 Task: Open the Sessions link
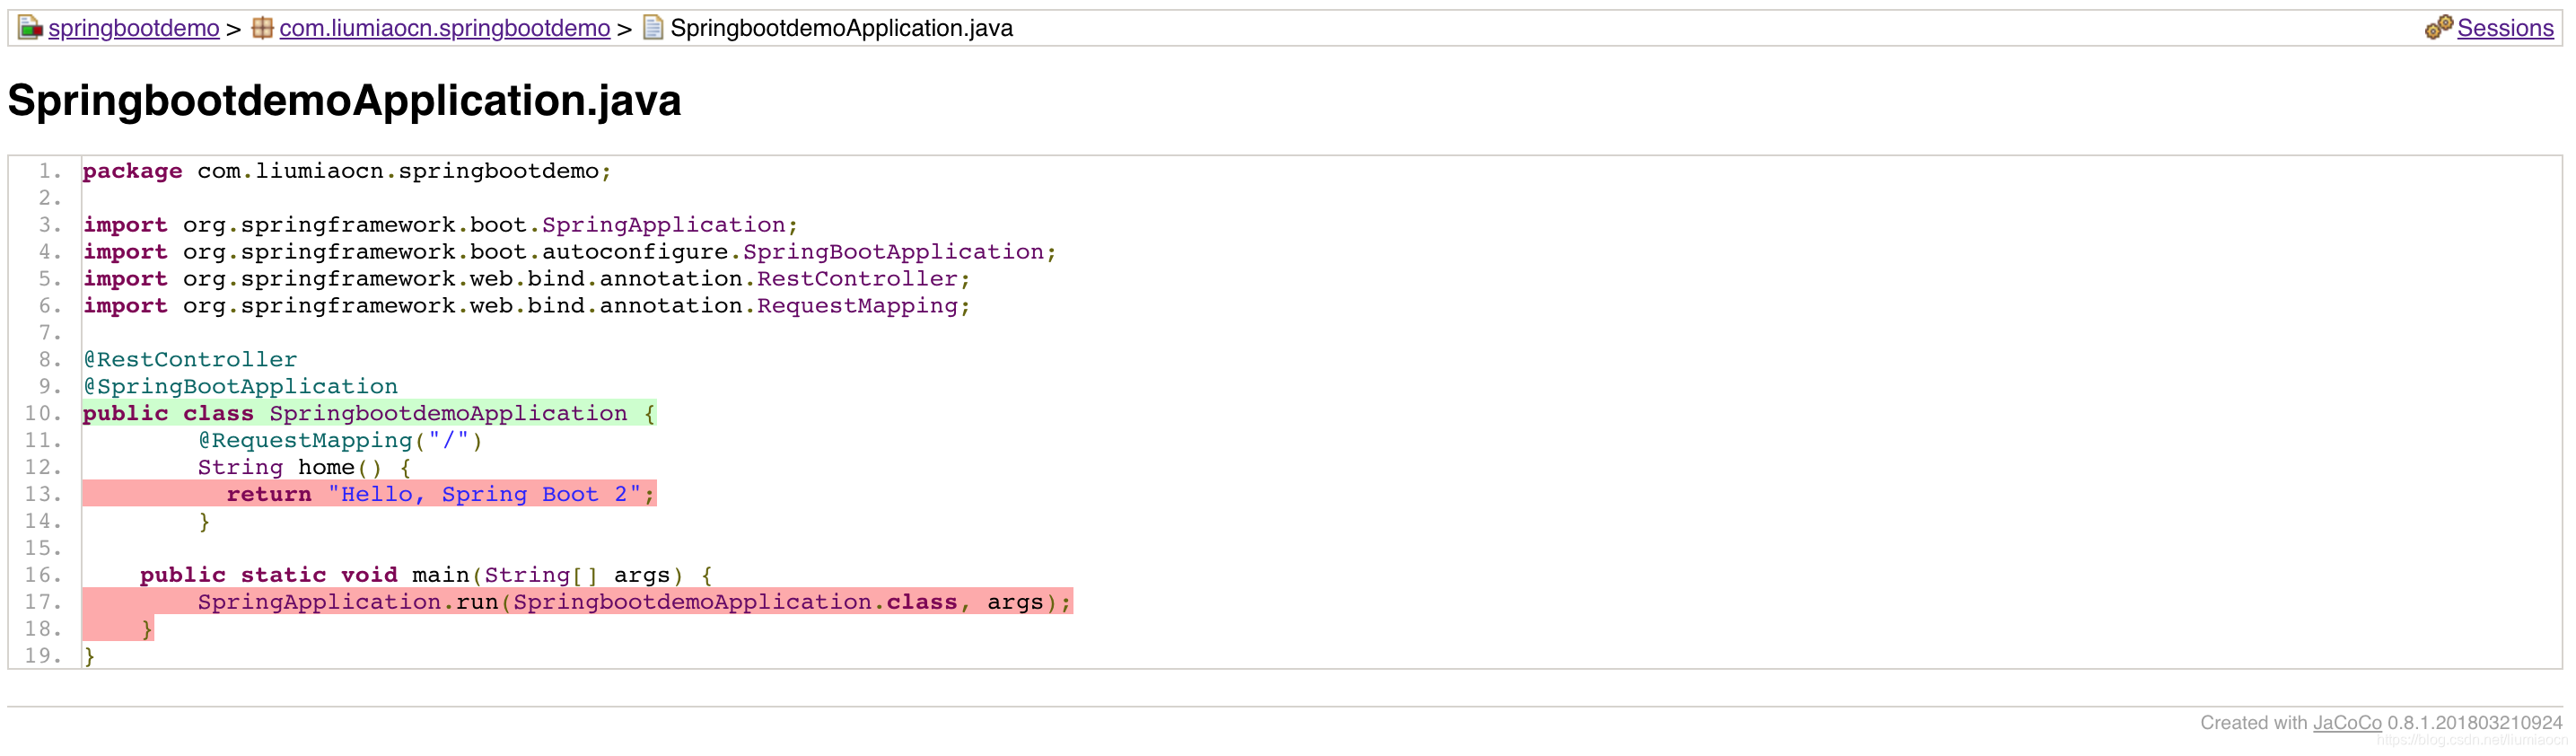tap(2505, 28)
